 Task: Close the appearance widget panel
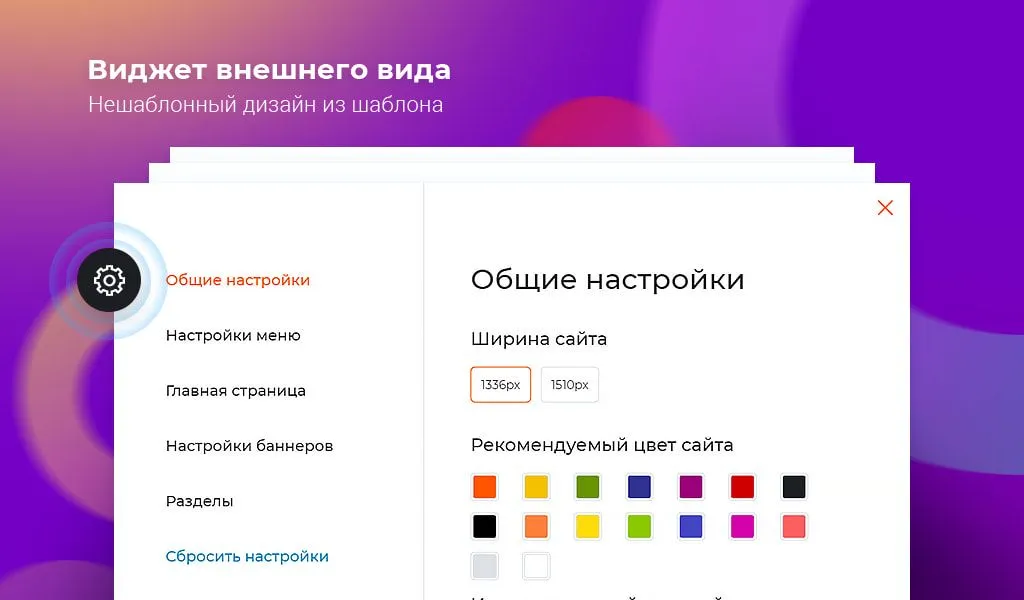[885, 207]
